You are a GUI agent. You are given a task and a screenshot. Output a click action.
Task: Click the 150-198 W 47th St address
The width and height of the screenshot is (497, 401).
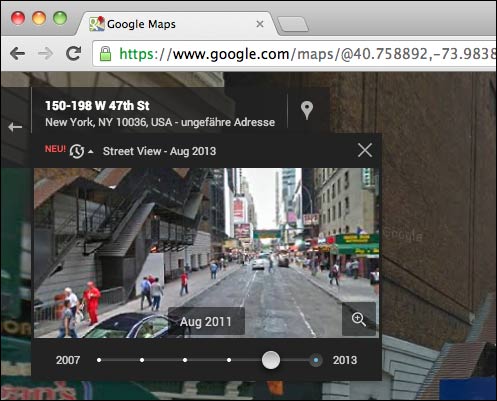pyautogui.click(x=97, y=106)
